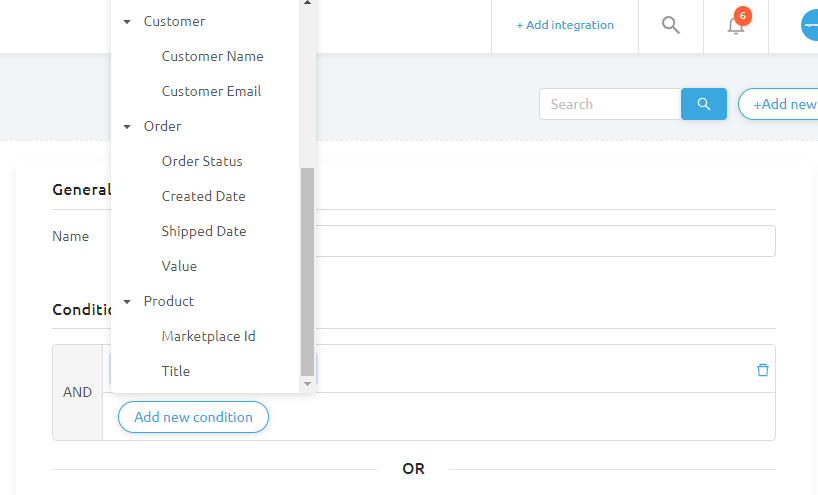818x495 pixels.
Task: Click the user avatar icon
Action: pyautogui.click(x=810, y=25)
